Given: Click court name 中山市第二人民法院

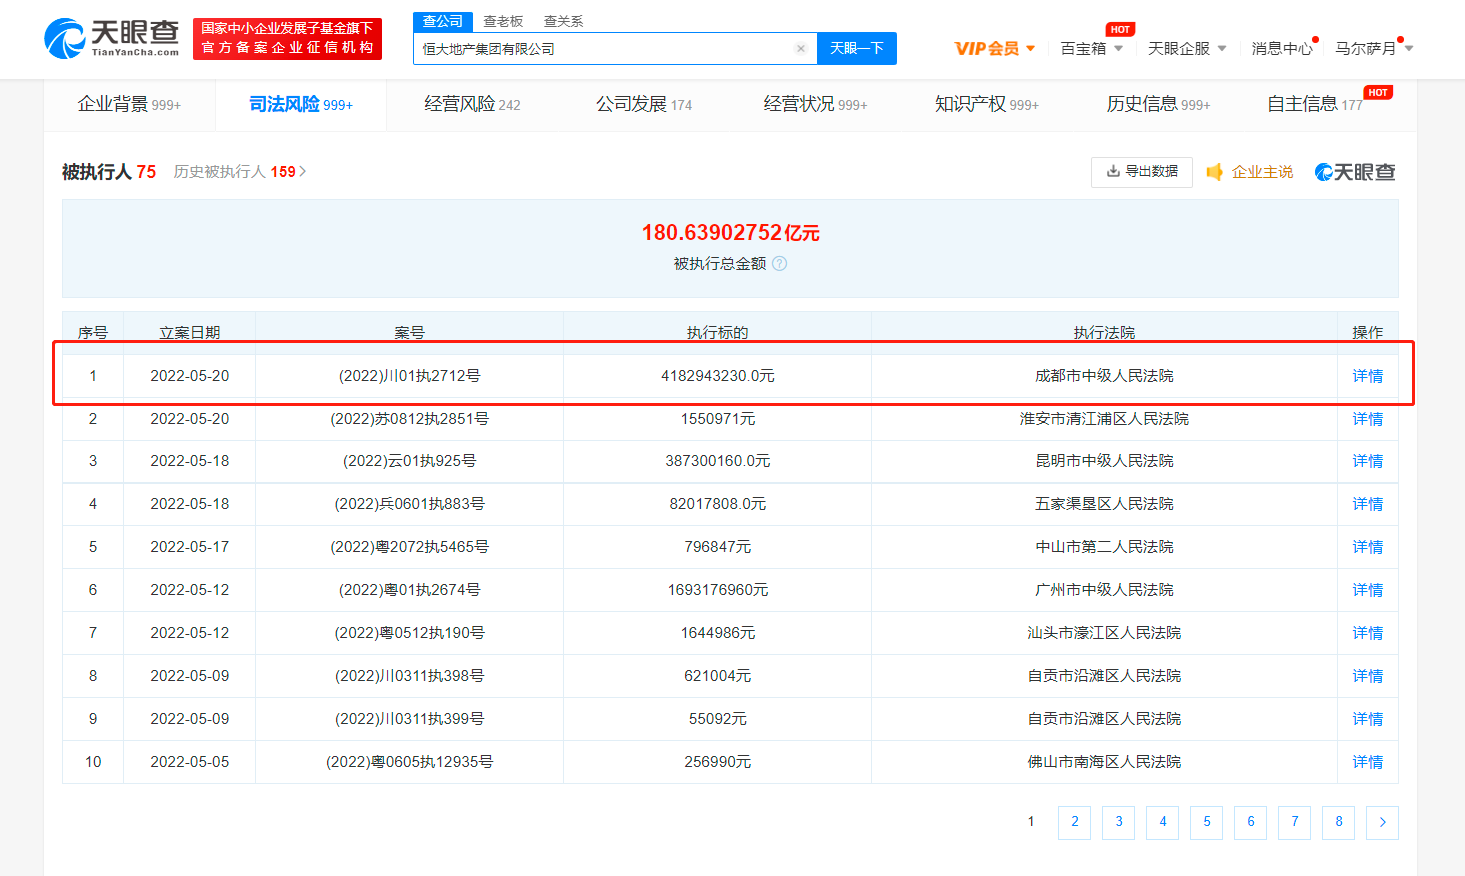Looking at the screenshot, I should (x=1104, y=547).
